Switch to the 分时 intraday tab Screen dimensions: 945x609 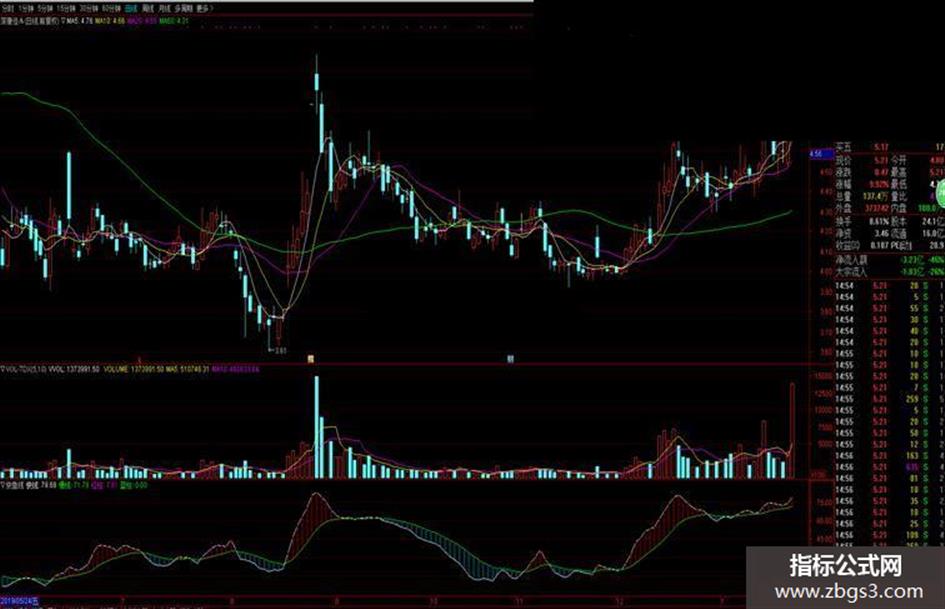7,8
